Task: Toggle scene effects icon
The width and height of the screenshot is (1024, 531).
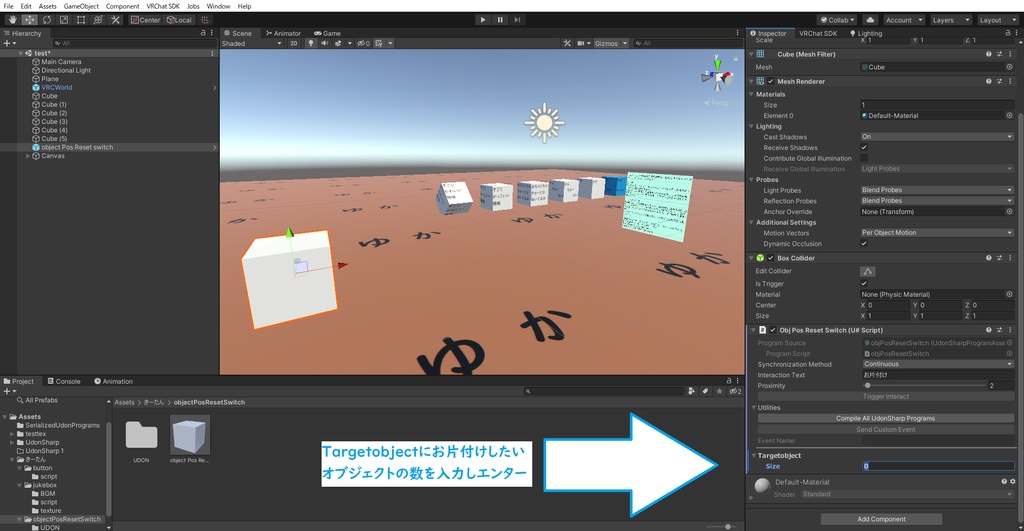Action: point(338,43)
